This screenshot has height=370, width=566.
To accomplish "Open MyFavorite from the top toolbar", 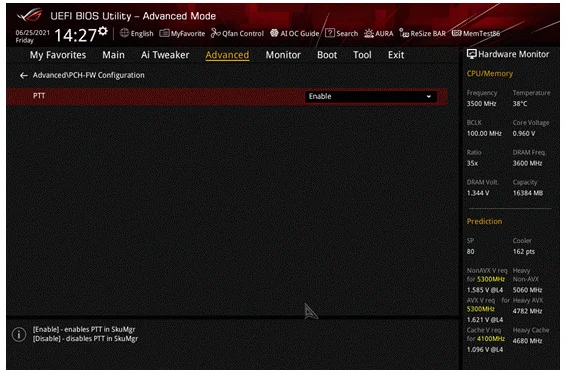I will click(182, 34).
